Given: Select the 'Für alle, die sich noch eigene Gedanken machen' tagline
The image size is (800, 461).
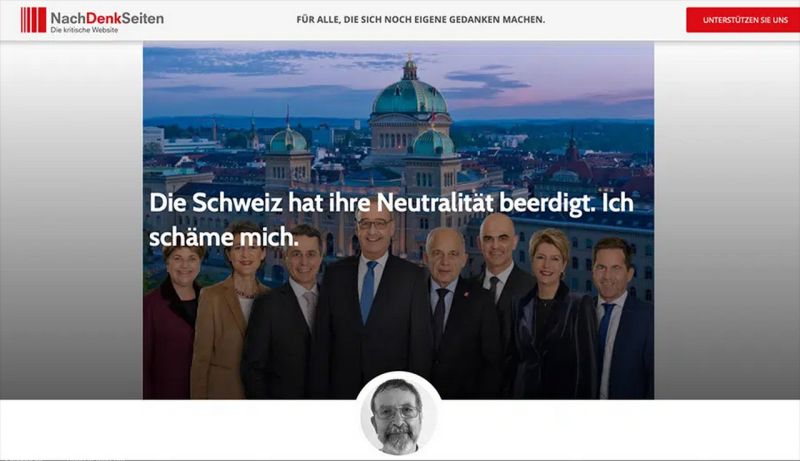Looking at the screenshot, I should 420,20.
